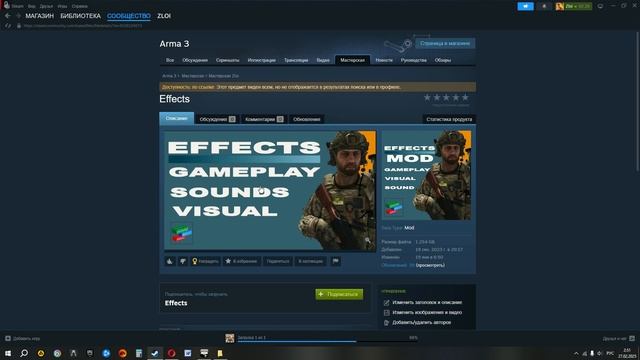The height and width of the screenshot is (360, 640).
Task: Go forward with the navigation arrow
Action: point(18,16)
